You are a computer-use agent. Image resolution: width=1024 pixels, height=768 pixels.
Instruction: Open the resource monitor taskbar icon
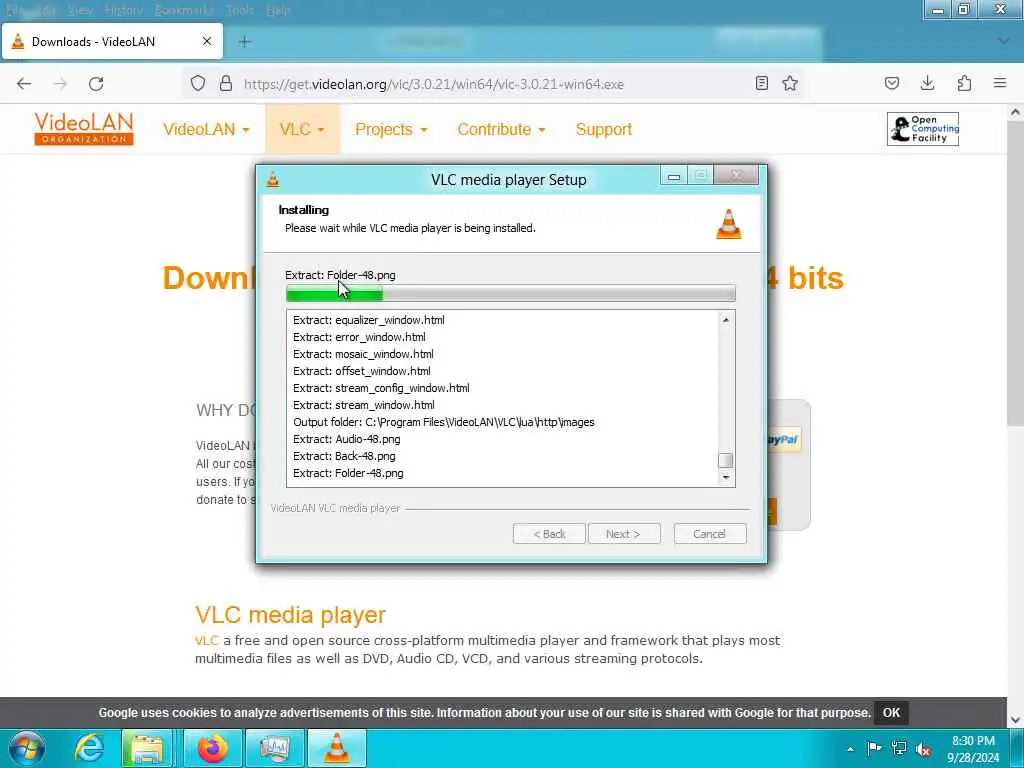pos(275,748)
